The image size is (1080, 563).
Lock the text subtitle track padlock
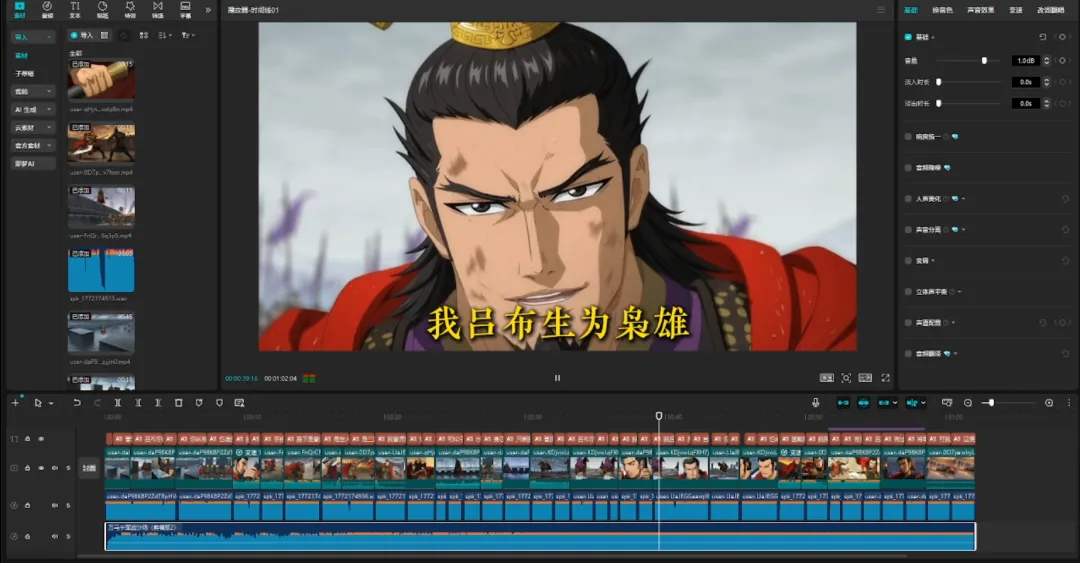coord(28,438)
